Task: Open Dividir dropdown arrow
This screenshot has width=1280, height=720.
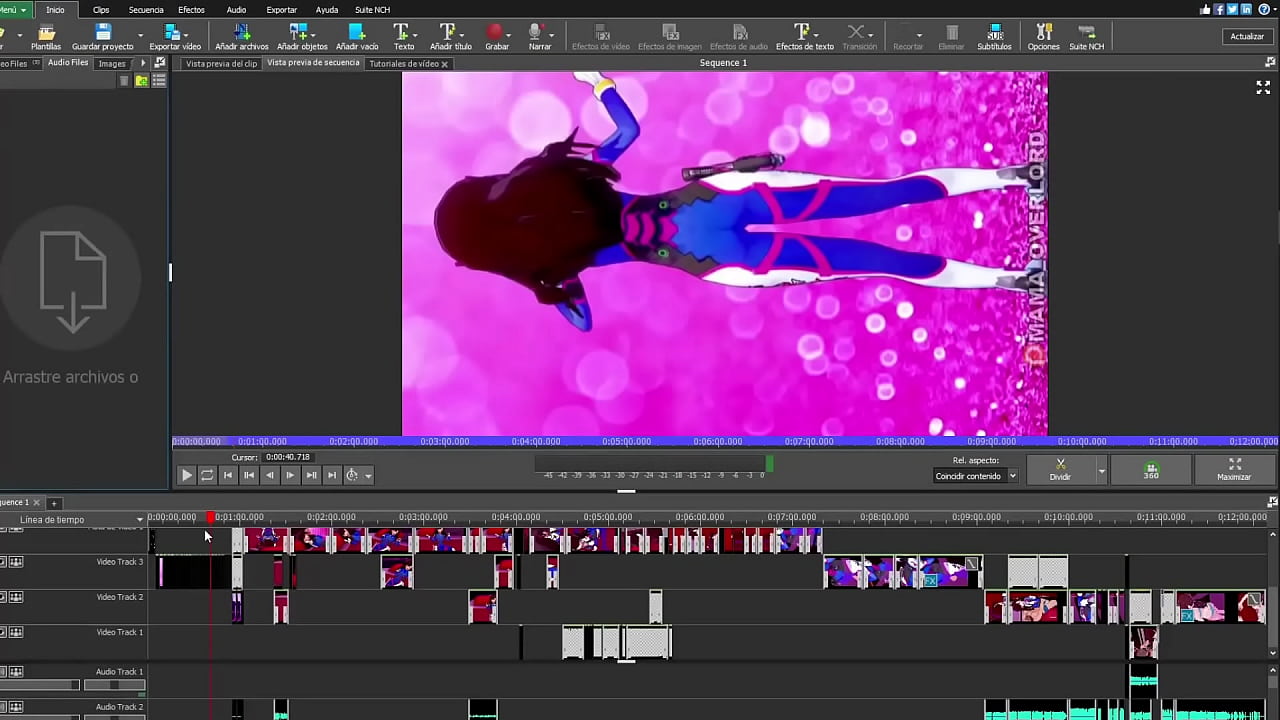Action: point(1102,470)
